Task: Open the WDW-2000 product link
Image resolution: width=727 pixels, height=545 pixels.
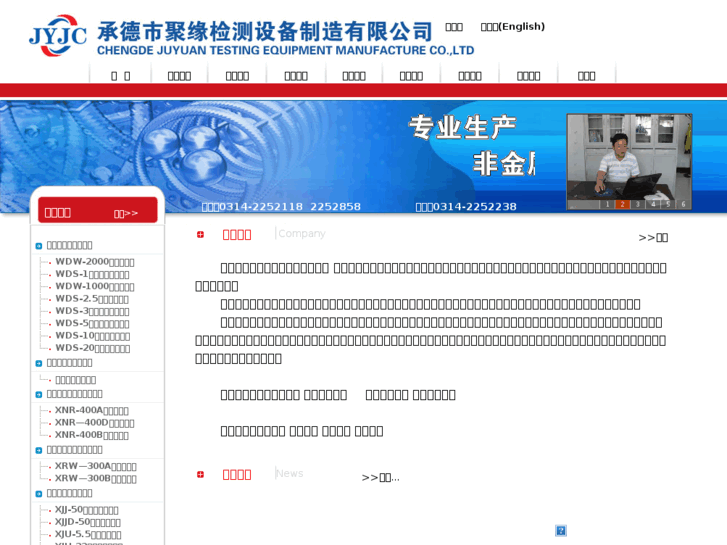Action: click(95, 262)
